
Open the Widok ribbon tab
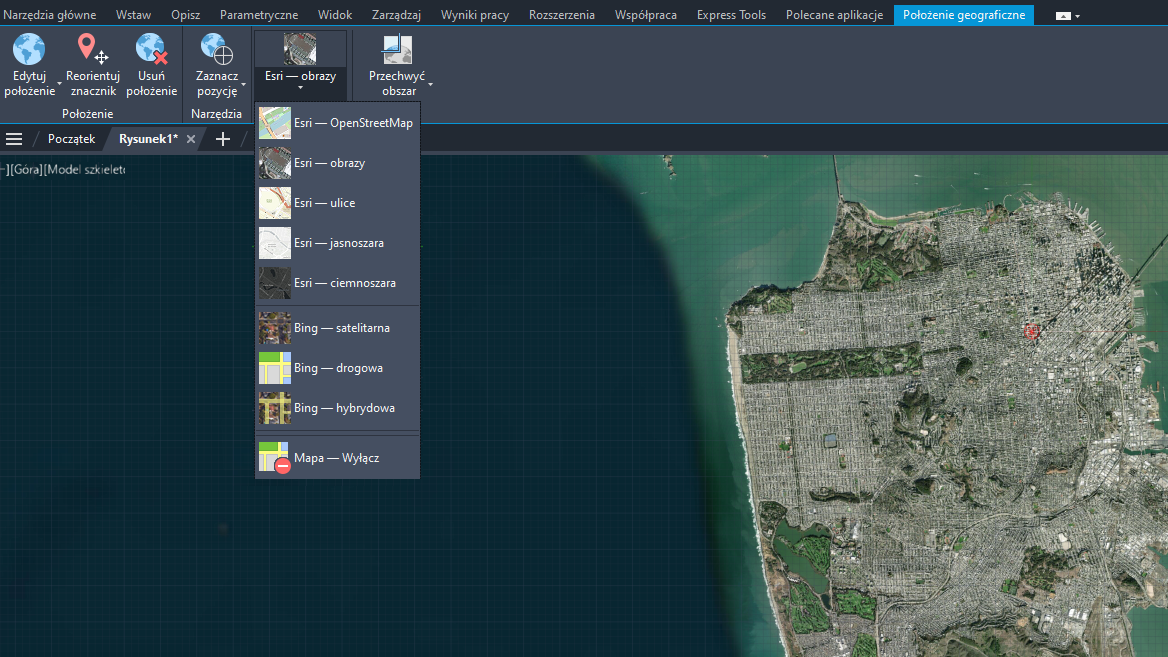[x=334, y=15]
